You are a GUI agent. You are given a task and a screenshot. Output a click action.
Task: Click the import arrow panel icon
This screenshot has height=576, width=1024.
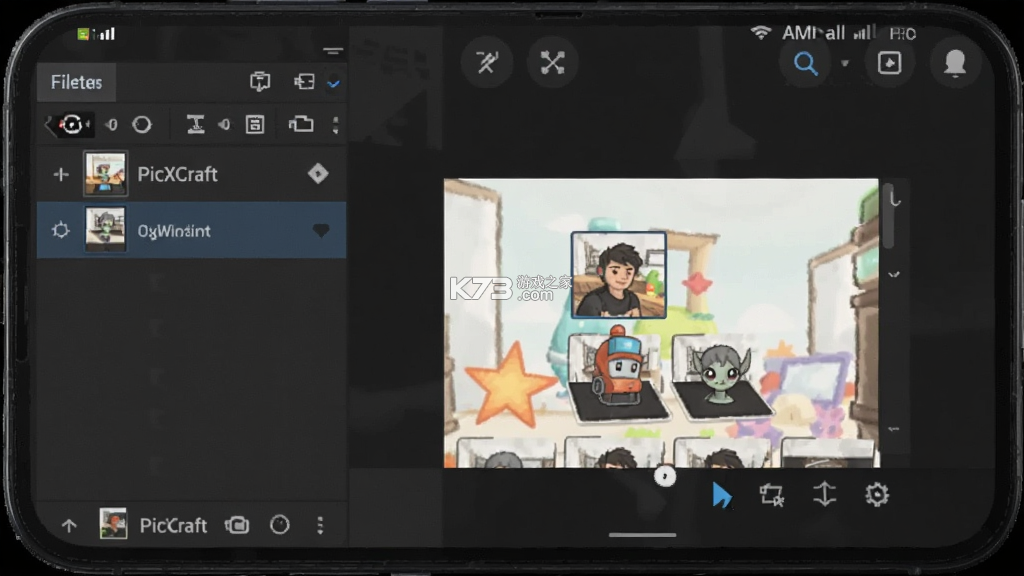click(304, 82)
